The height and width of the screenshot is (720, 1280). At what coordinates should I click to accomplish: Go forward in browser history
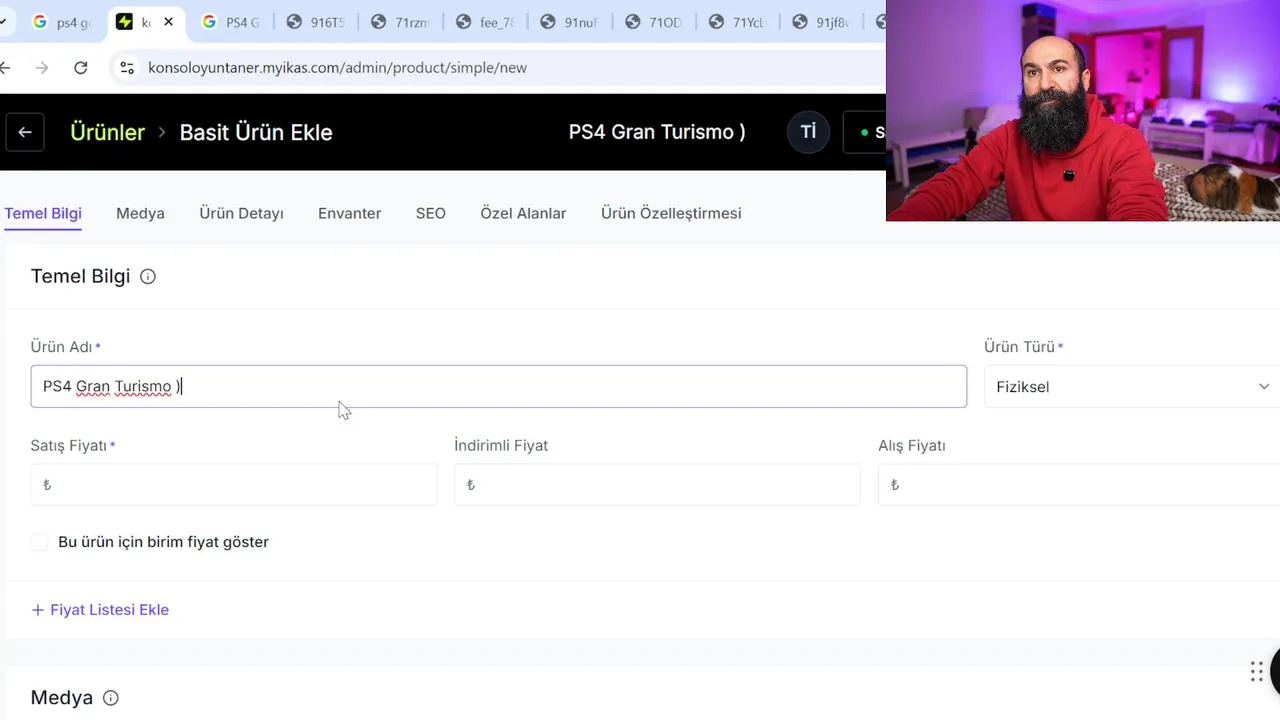(41, 68)
